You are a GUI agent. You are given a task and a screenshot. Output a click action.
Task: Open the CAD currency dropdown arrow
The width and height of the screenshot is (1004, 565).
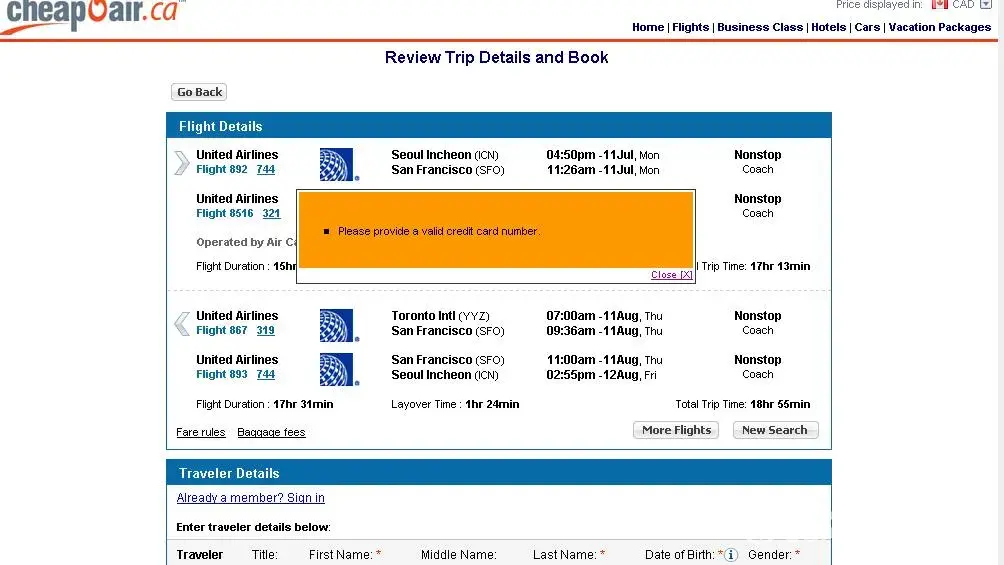pyautogui.click(x=985, y=4)
